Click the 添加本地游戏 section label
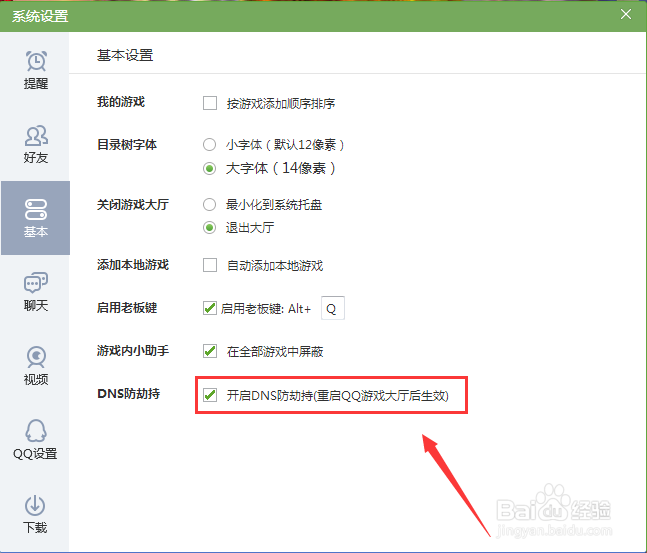Viewport: 647px width, 553px height. (133, 265)
